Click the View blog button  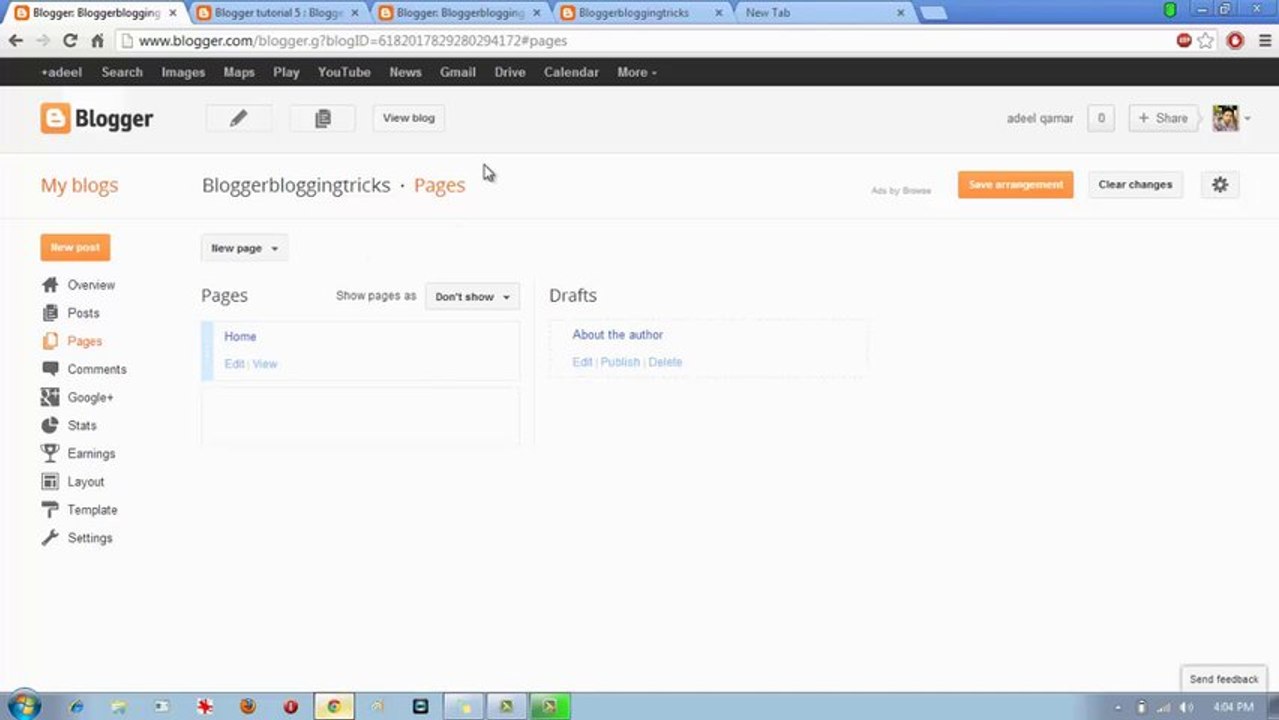(409, 118)
